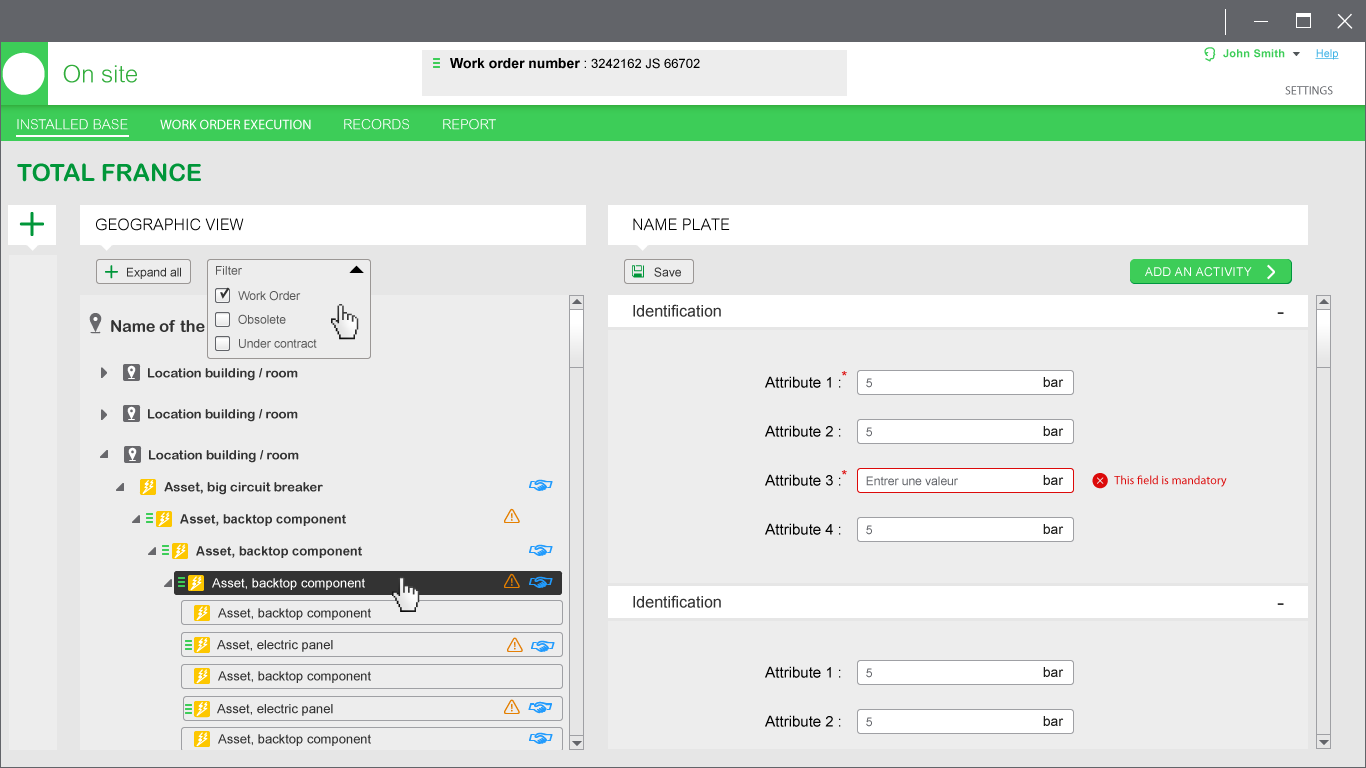1366x768 pixels.
Task: Click handshake icon on big circuit breaker row
Action: (541, 486)
